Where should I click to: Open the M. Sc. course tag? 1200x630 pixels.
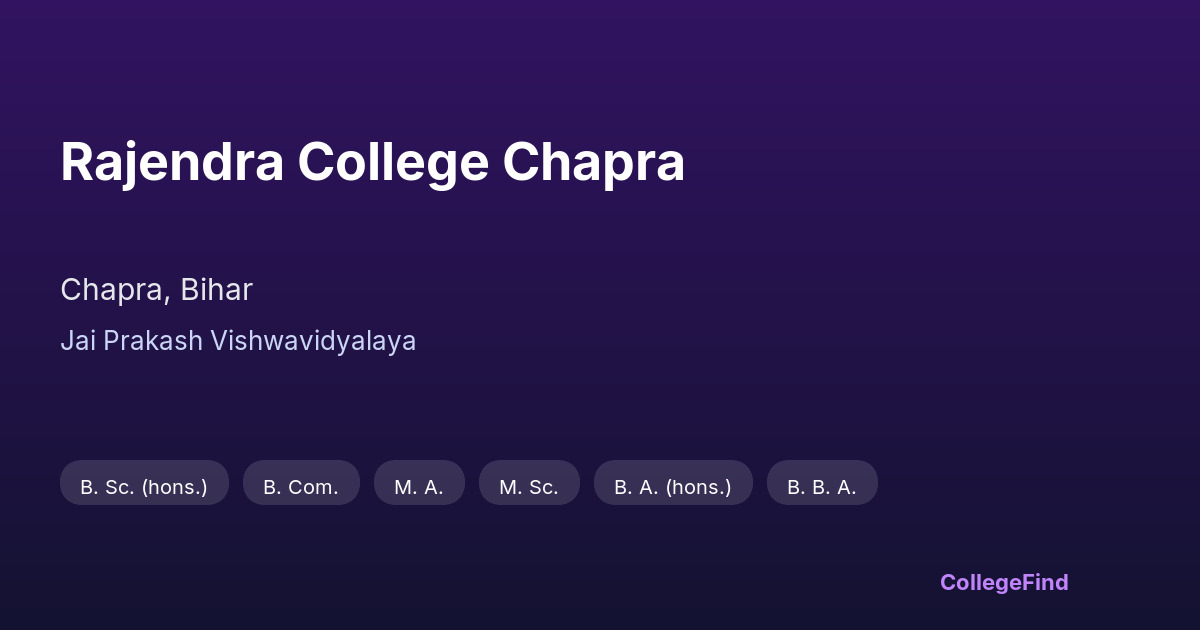click(529, 483)
